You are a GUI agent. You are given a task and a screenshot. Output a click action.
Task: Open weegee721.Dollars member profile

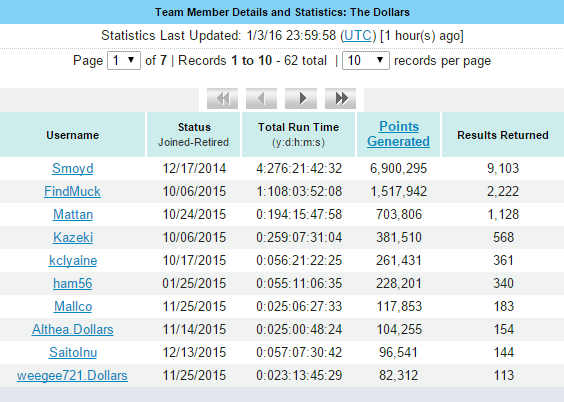click(x=72, y=375)
